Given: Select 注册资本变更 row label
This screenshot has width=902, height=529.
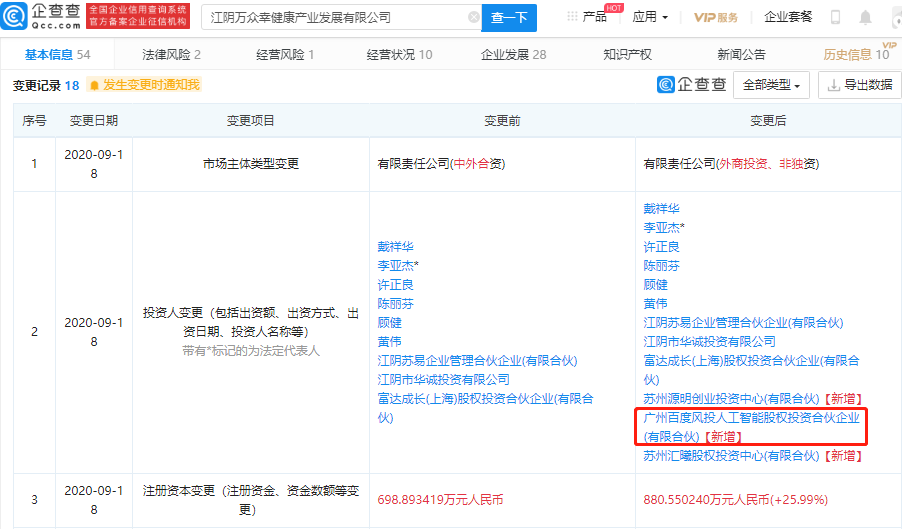Looking at the screenshot, I should pyautogui.click(x=251, y=500).
